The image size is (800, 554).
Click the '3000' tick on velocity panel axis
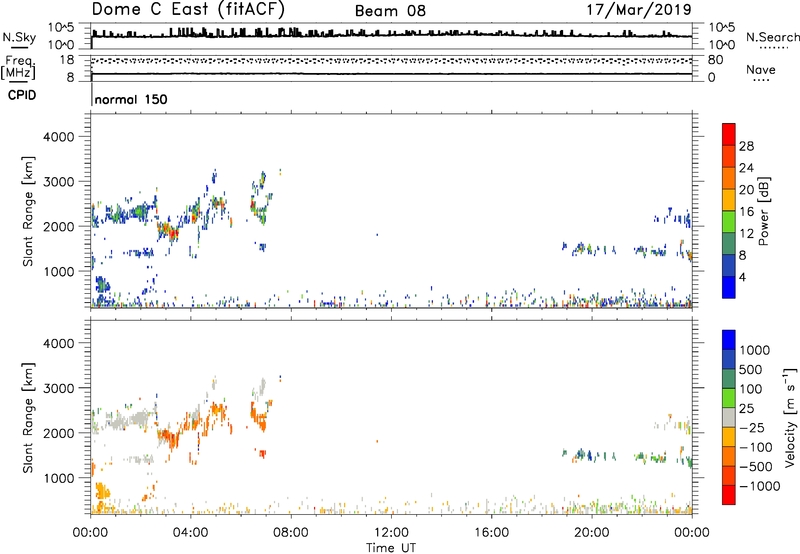(x=58, y=388)
